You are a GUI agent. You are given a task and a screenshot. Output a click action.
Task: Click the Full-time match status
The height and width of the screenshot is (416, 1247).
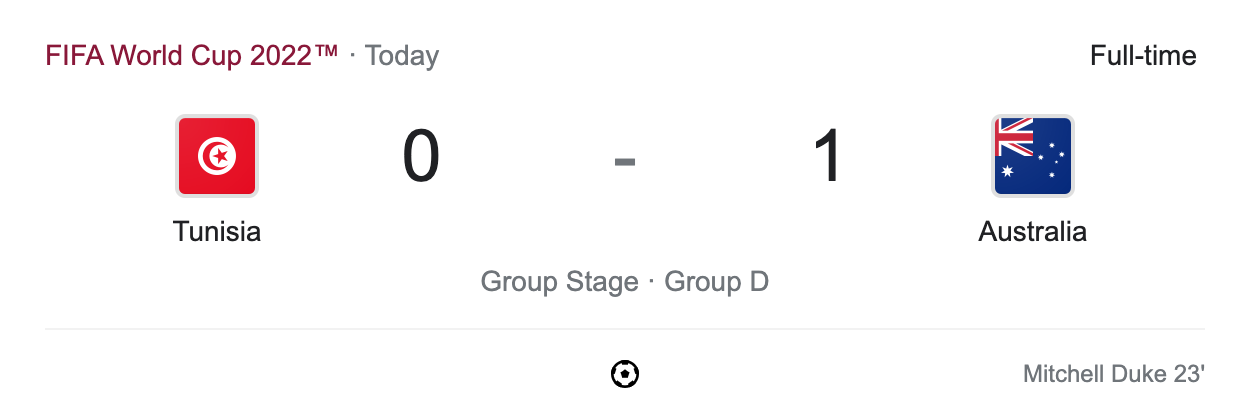point(1143,55)
